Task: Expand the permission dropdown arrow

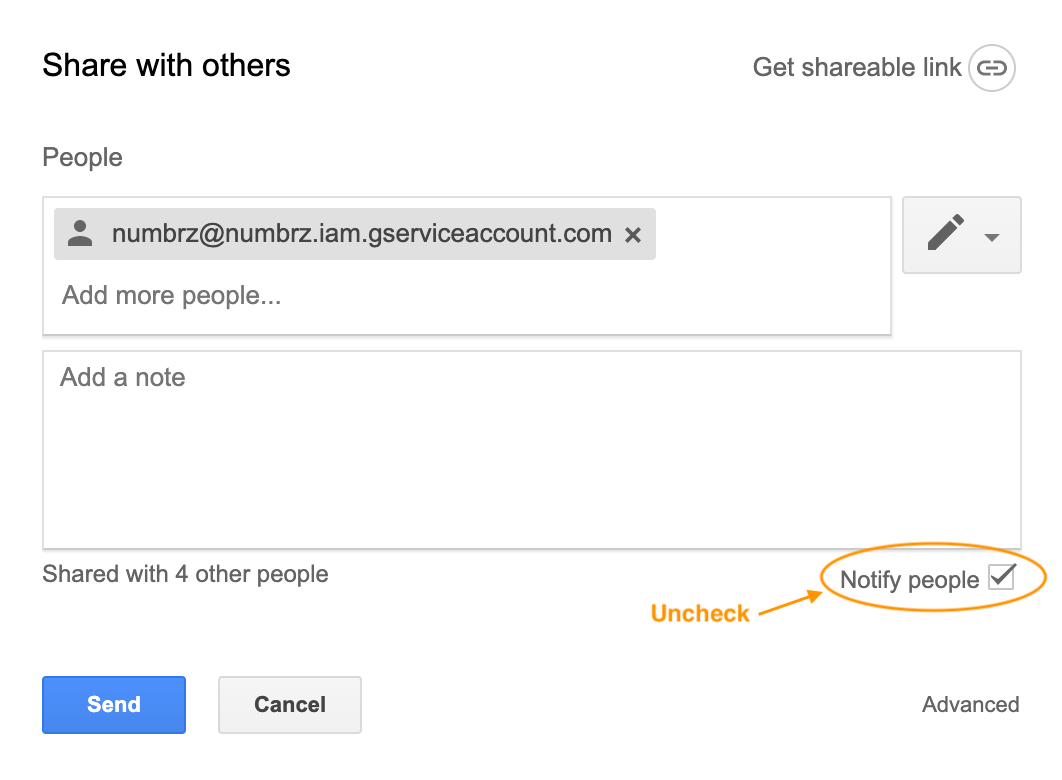Action: pyautogui.click(x=992, y=237)
